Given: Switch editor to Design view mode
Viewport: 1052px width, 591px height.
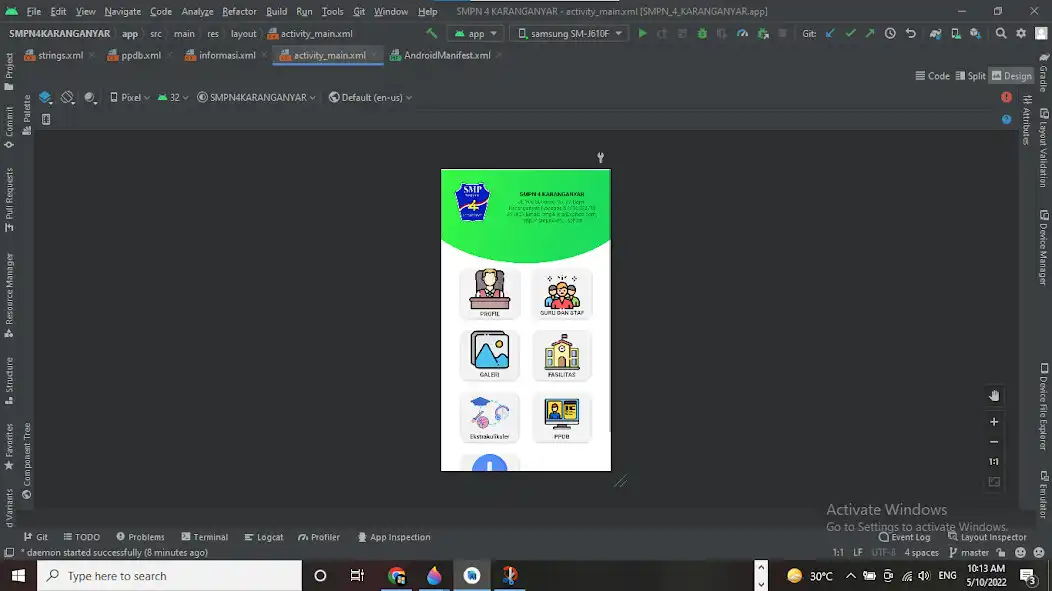Looking at the screenshot, I should click(x=1011, y=76).
